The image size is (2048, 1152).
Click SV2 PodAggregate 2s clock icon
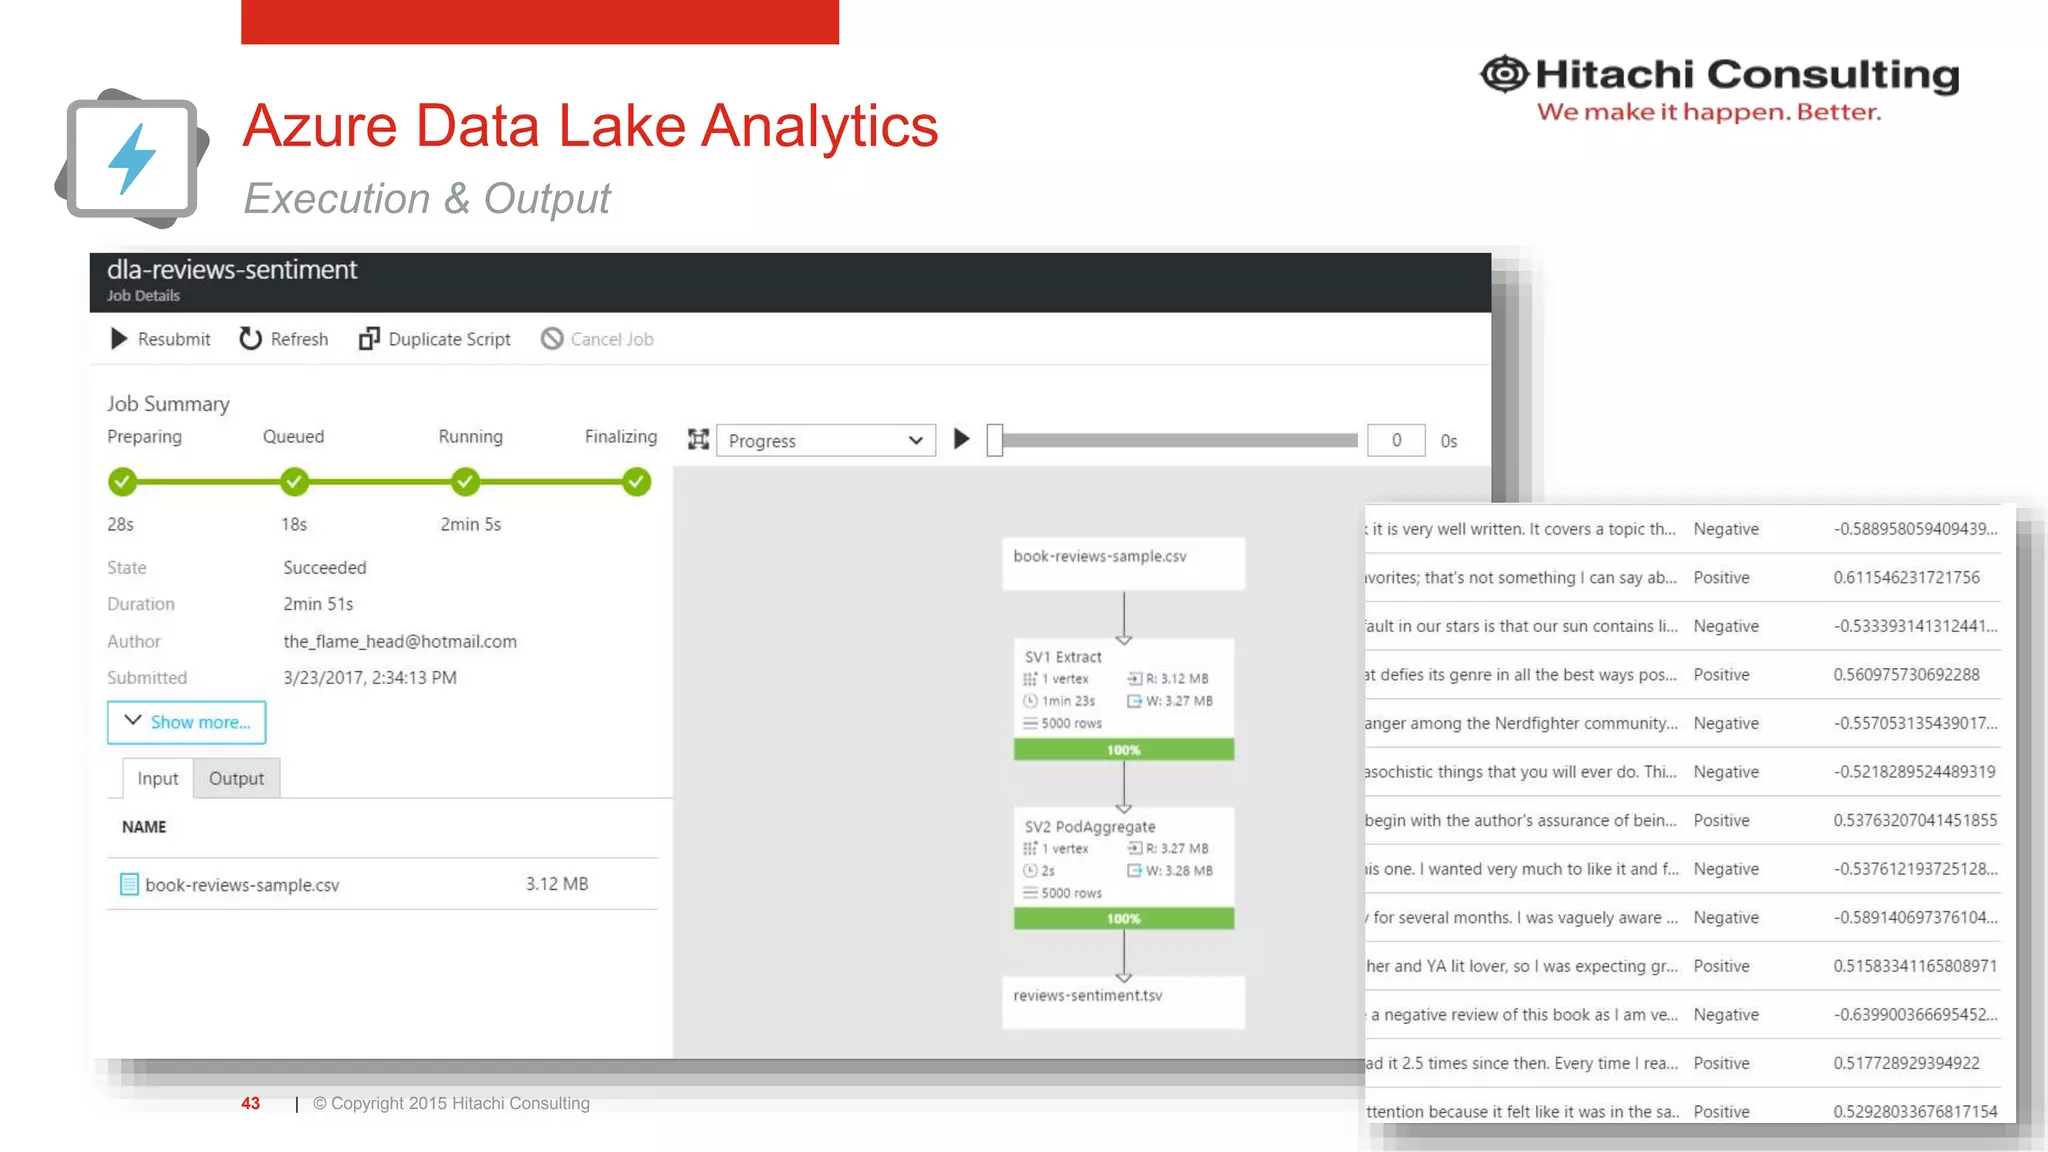(1030, 870)
